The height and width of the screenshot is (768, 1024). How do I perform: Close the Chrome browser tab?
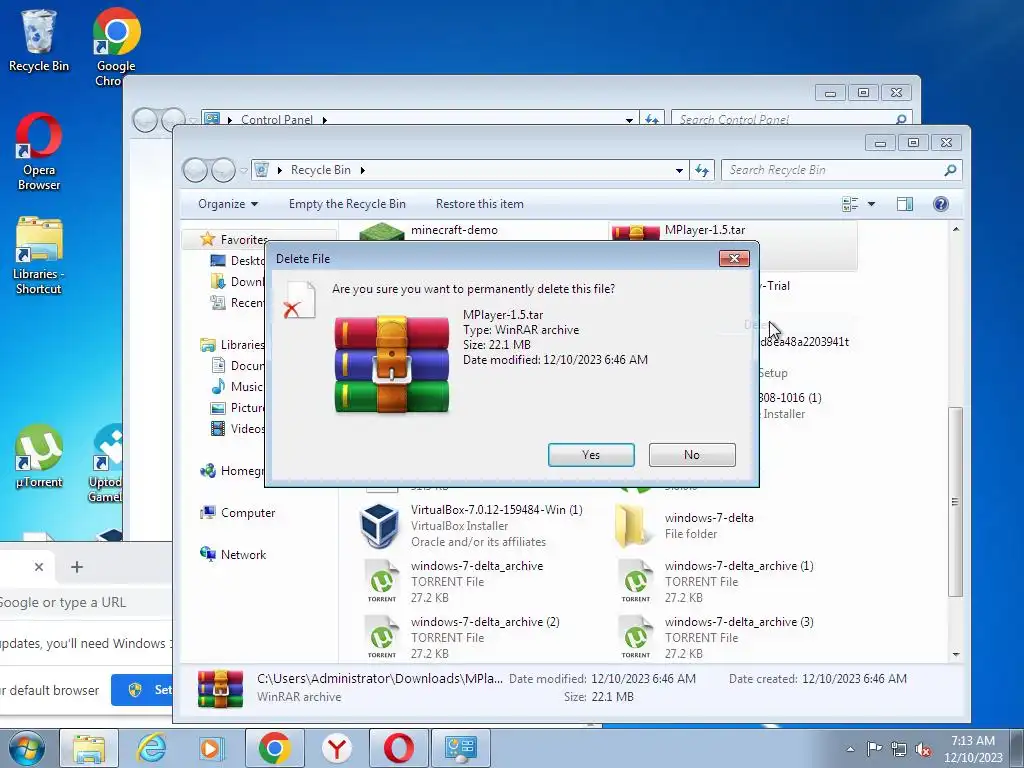(39, 567)
